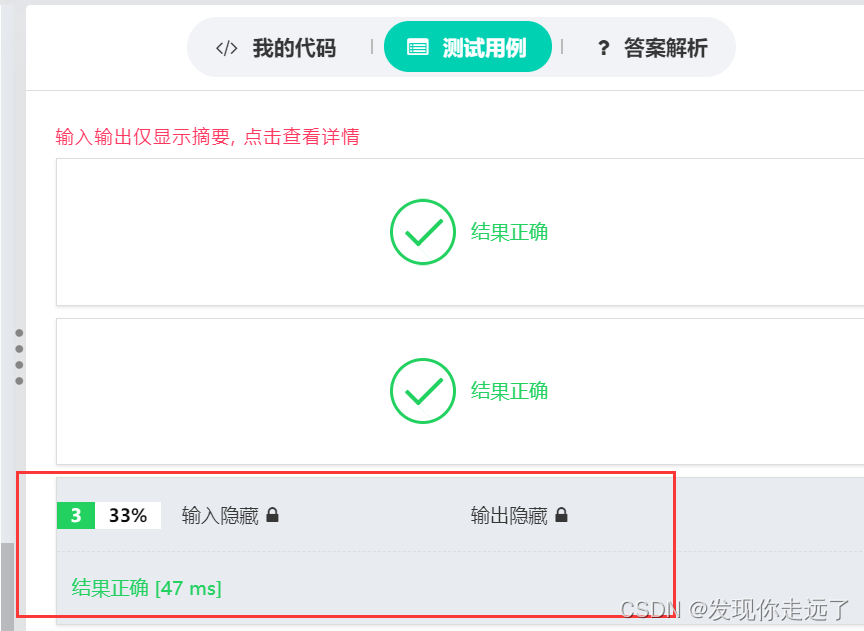This screenshot has height=631, width=864.
Task: Toggle details of the first passed test case
Action: point(460,232)
